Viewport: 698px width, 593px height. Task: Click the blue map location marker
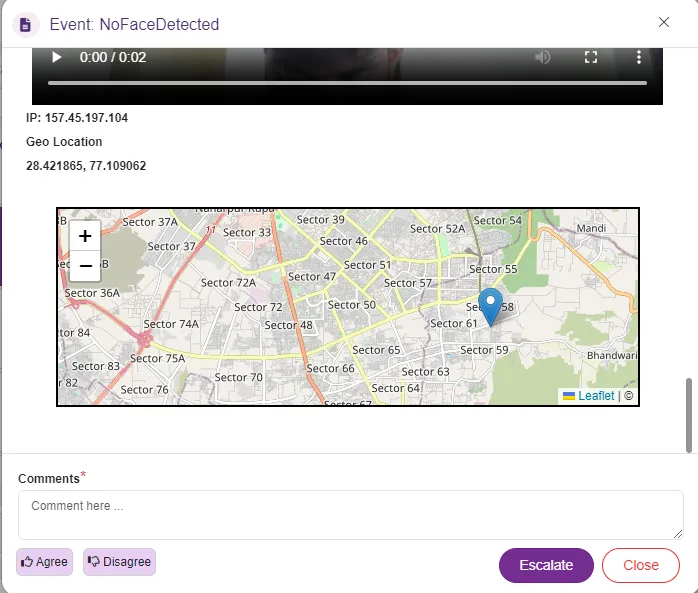490,307
